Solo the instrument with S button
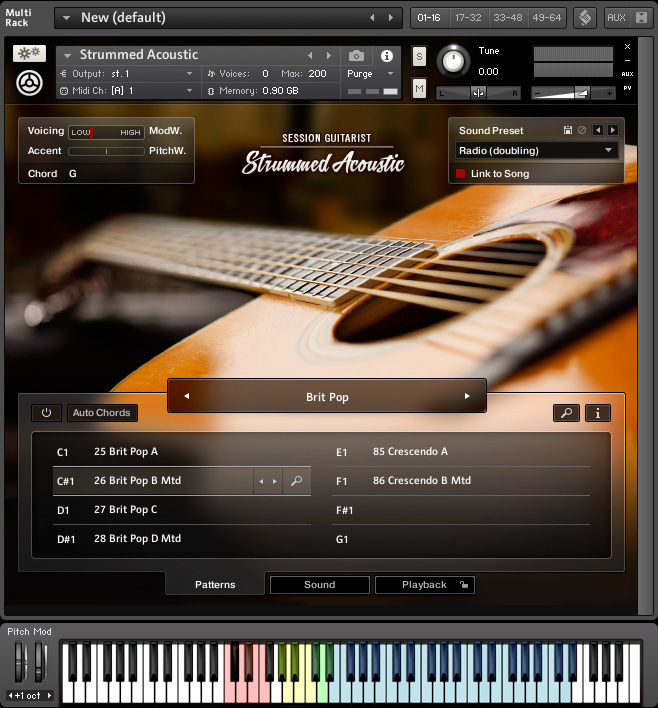The width and height of the screenshot is (658, 708). [419, 56]
